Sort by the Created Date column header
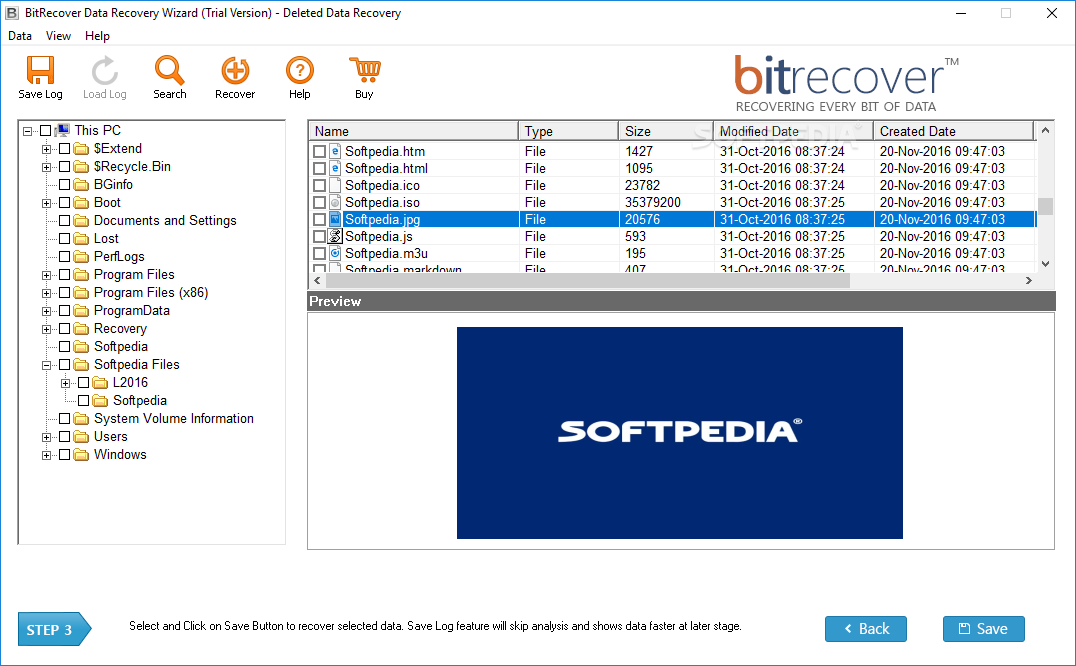 coord(953,131)
